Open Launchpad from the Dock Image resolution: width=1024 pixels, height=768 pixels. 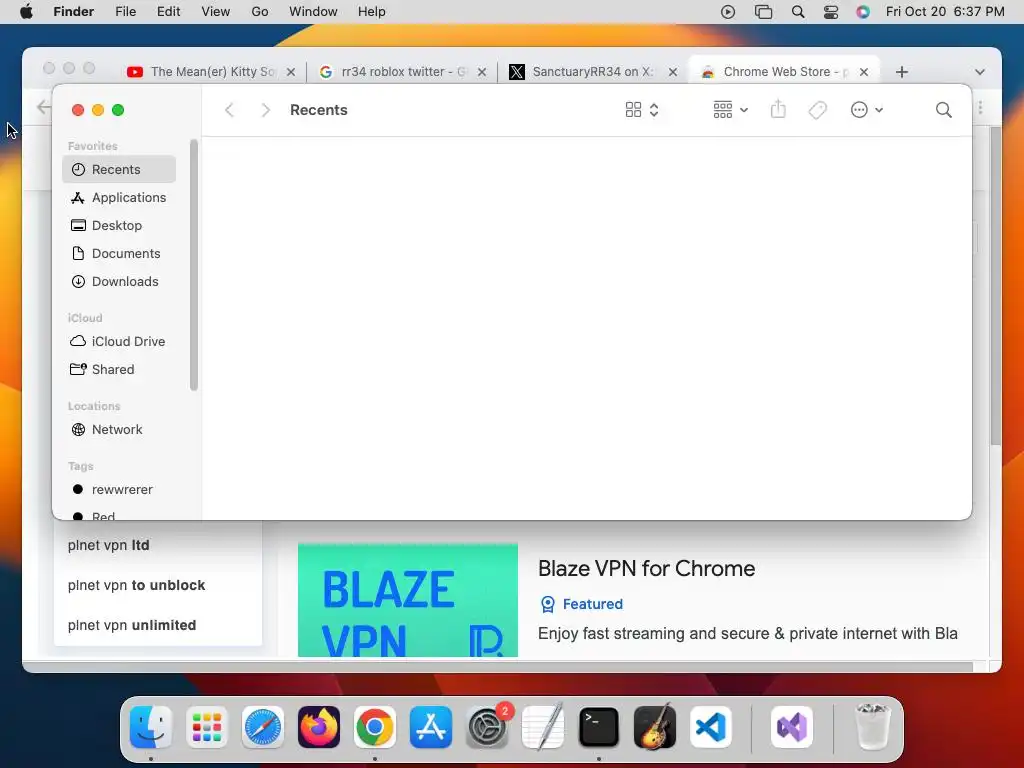[x=207, y=727]
